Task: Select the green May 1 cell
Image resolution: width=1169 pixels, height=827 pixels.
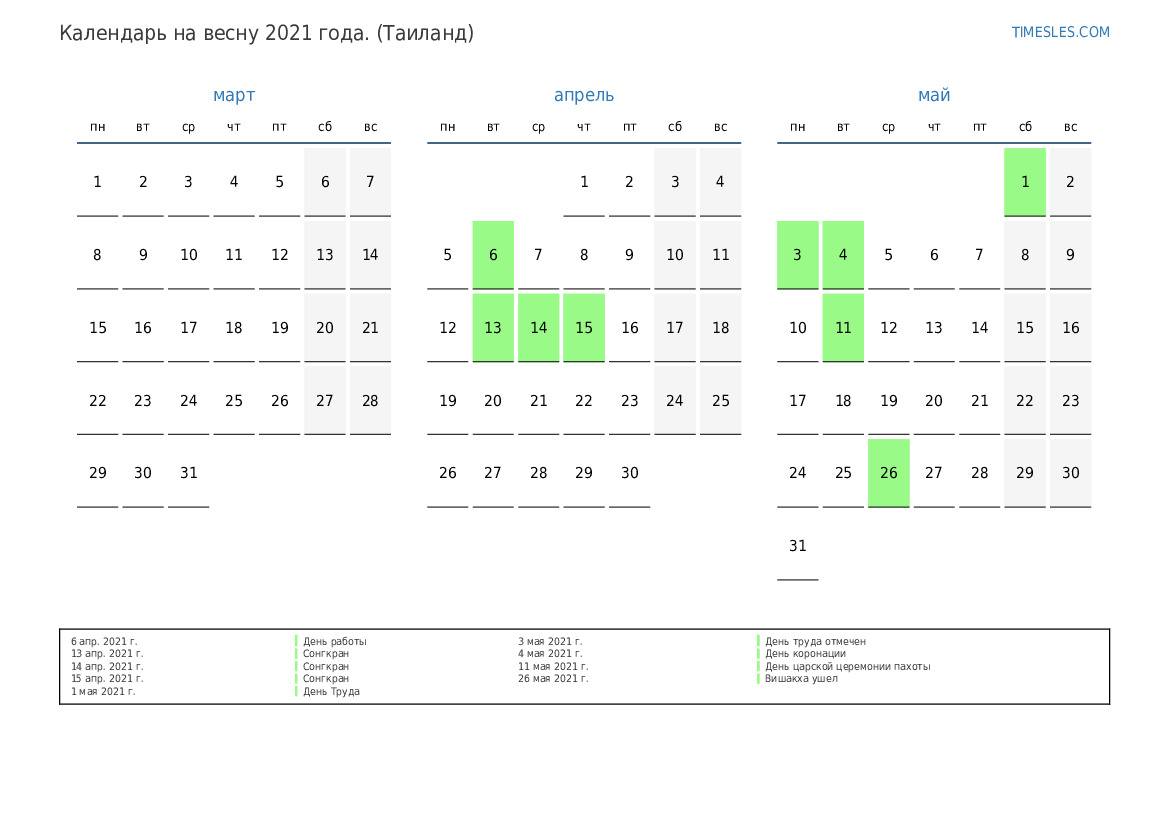Action: [x=1025, y=182]
